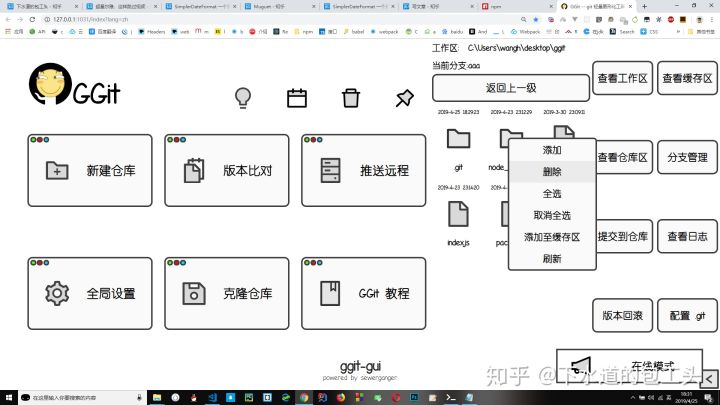Open a new browser tab with the plus
The height and width of the screenshot is (405, 720).
pyautogui.click(x=644, y=6)
